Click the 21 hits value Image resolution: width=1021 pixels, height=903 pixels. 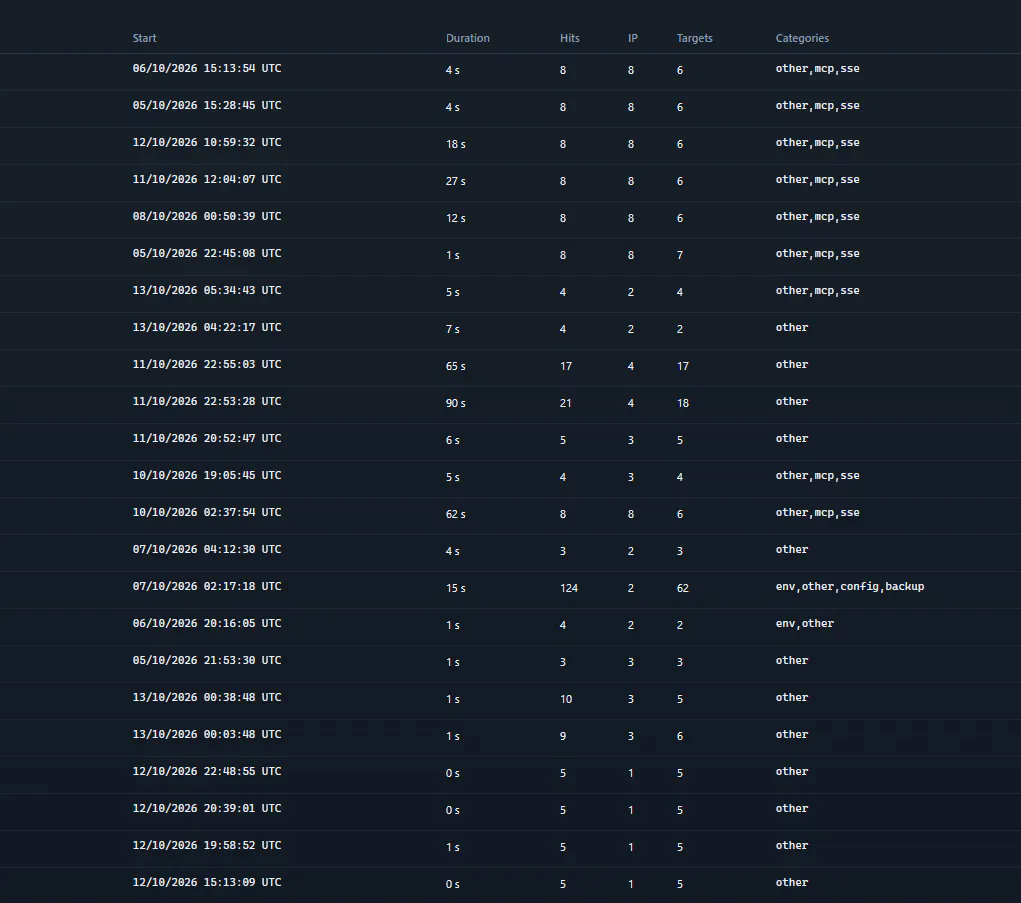[x=566, y=404]
